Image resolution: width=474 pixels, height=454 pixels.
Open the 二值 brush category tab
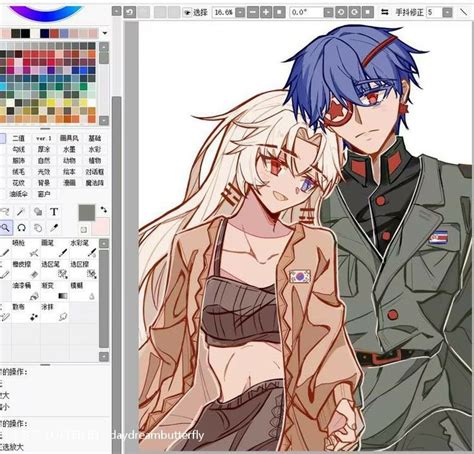tap(18, 138)
